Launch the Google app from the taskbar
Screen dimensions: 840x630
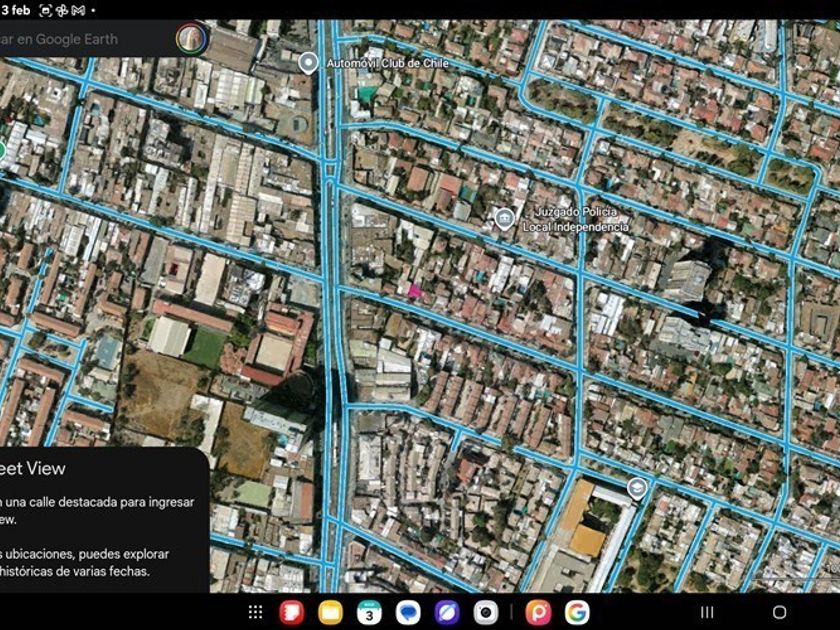[576, 612]
